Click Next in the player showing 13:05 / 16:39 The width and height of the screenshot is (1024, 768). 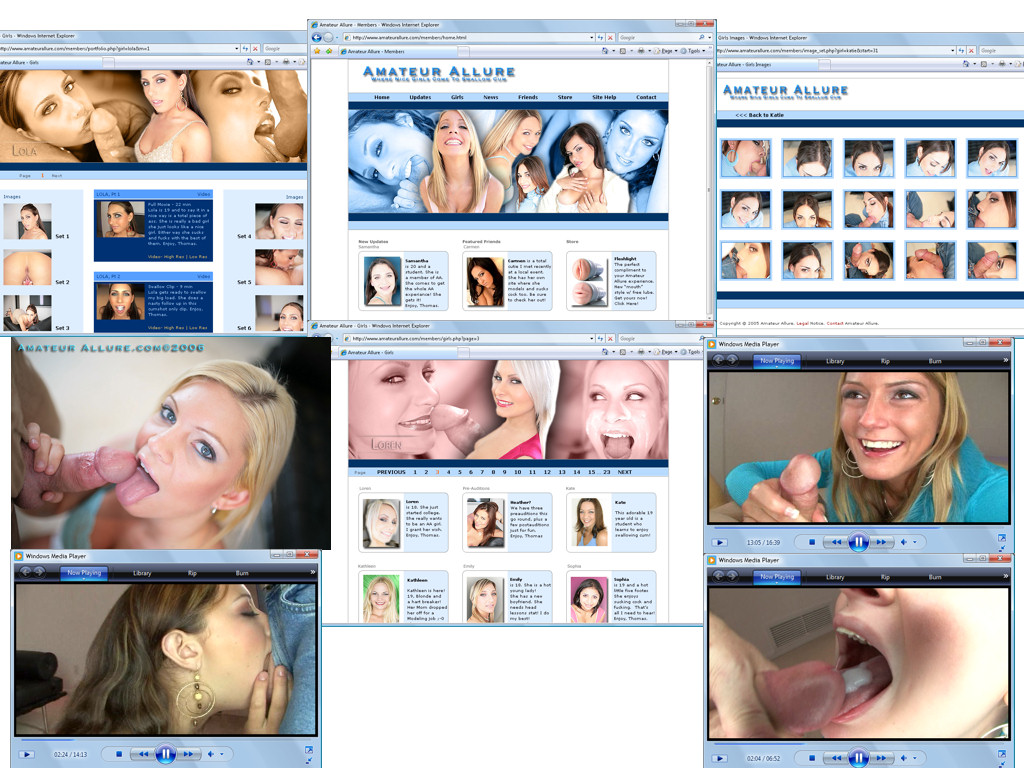coord(882,542)
